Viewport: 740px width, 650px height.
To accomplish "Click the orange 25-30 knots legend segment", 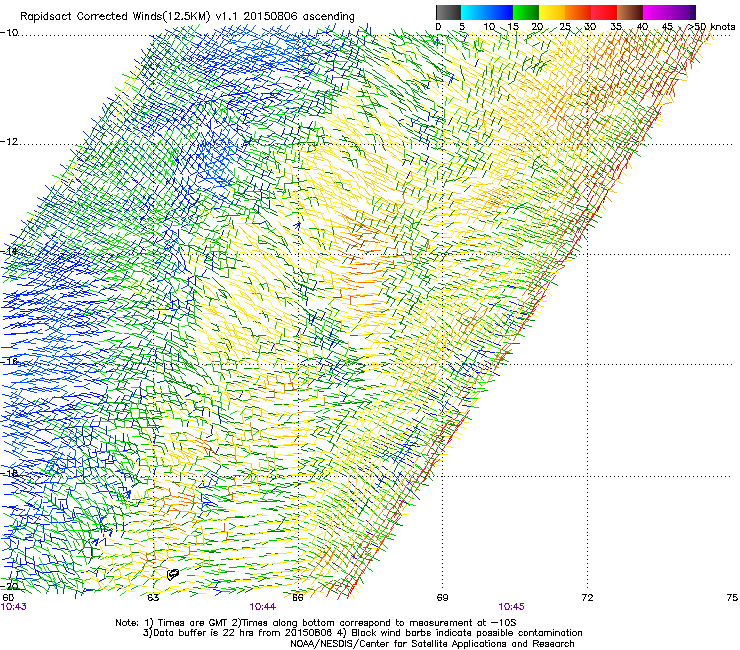I will tap(578, 12).
